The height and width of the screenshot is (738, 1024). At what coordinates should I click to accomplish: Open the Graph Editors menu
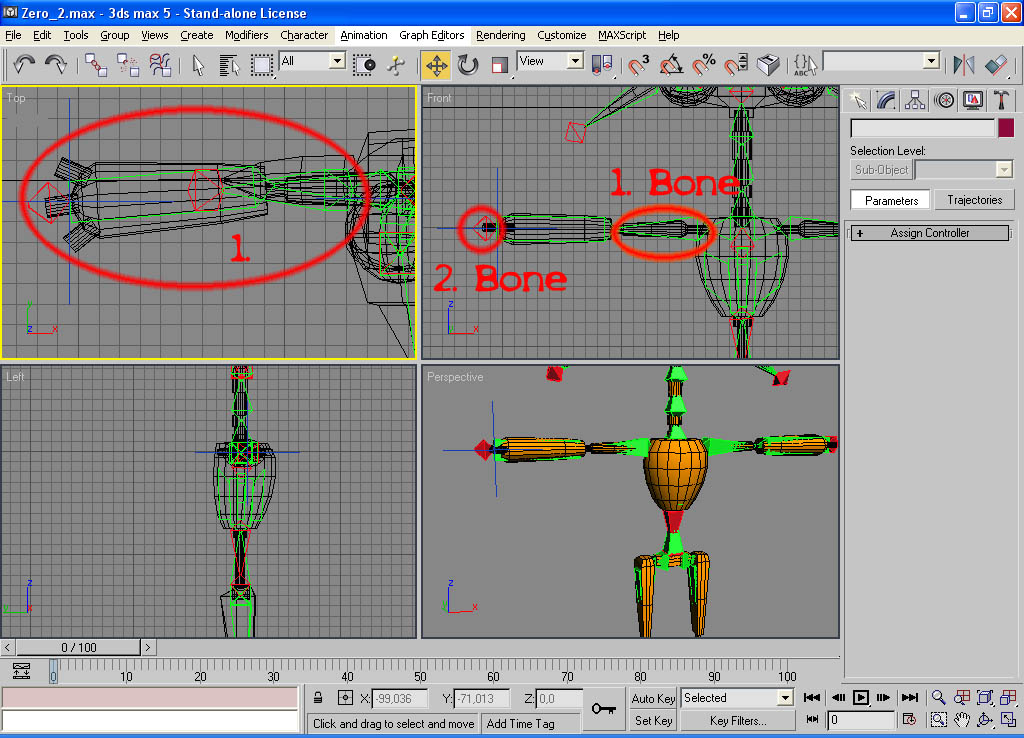coord(431,35)
